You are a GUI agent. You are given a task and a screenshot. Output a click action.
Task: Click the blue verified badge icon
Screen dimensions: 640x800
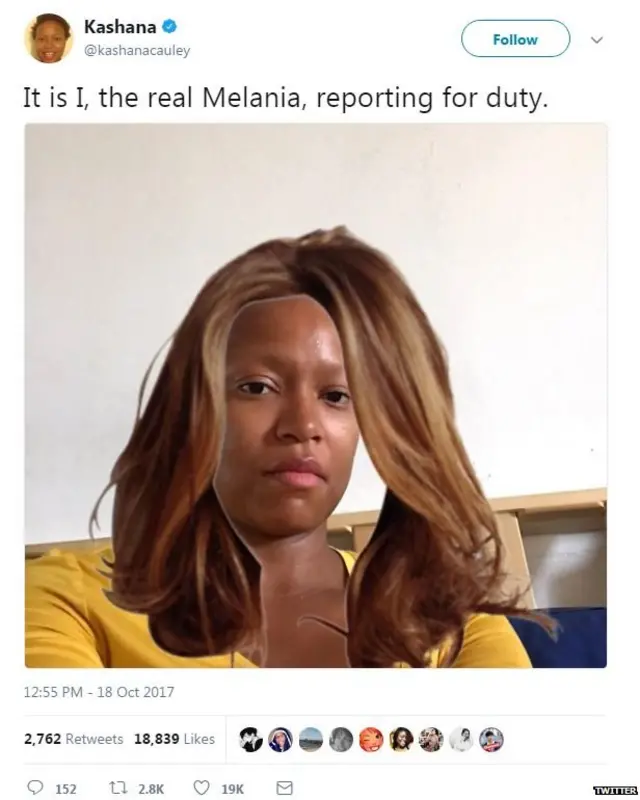tap(169, 26)
